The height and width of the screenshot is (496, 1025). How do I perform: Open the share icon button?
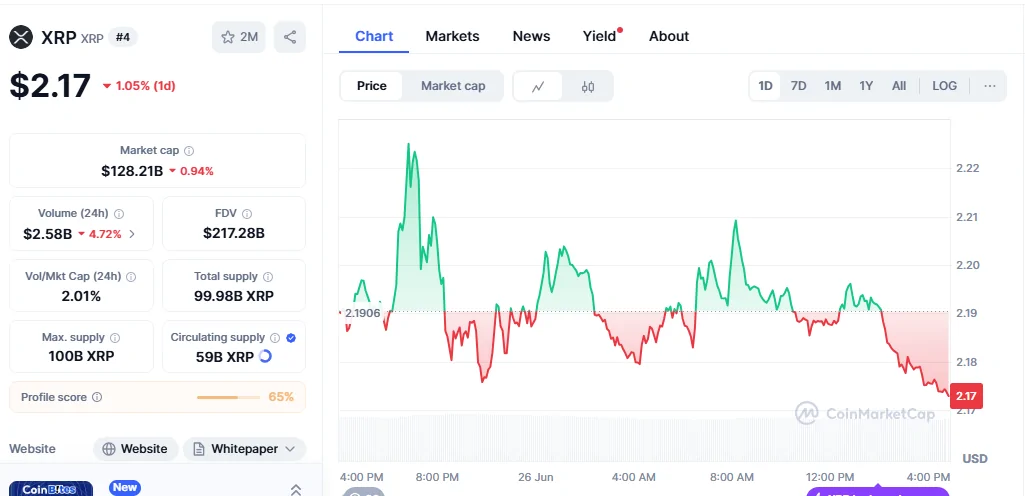click(290, 37)
